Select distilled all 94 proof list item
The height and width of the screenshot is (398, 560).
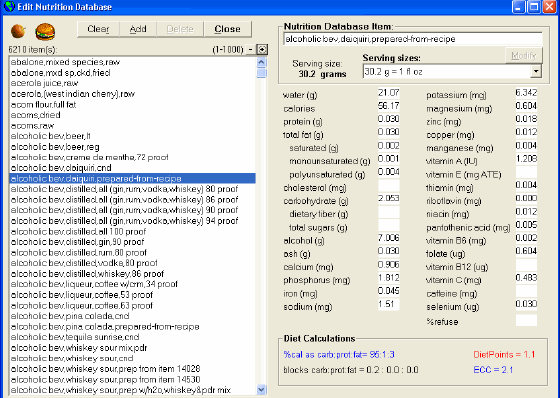tap(132, 221)
